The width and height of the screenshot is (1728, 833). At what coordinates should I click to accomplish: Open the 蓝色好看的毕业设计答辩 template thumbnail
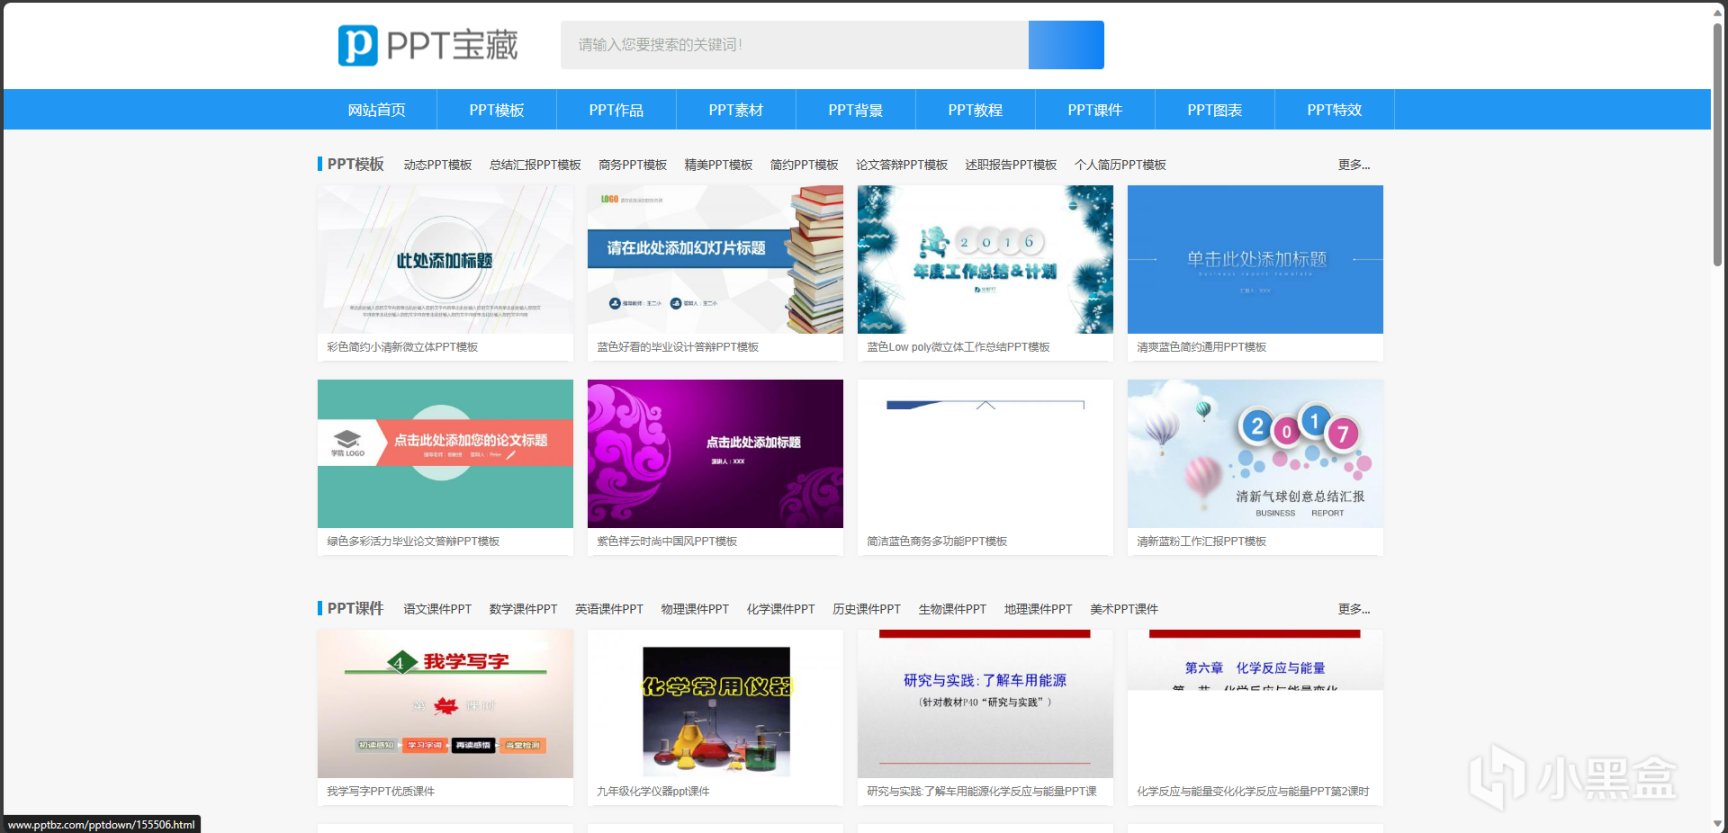[715, 259]
